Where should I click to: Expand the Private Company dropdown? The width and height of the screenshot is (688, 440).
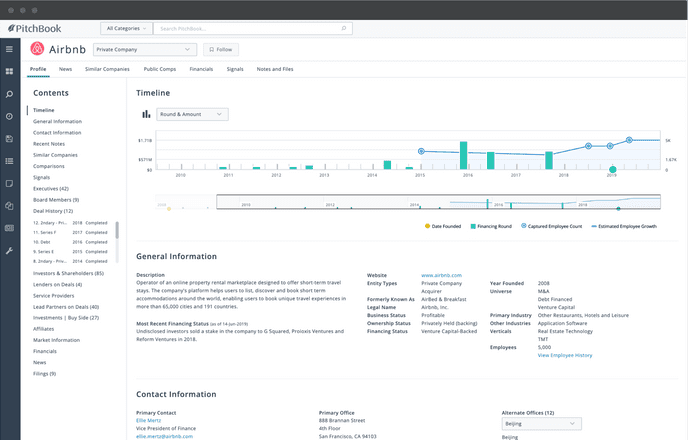point(145,49)
